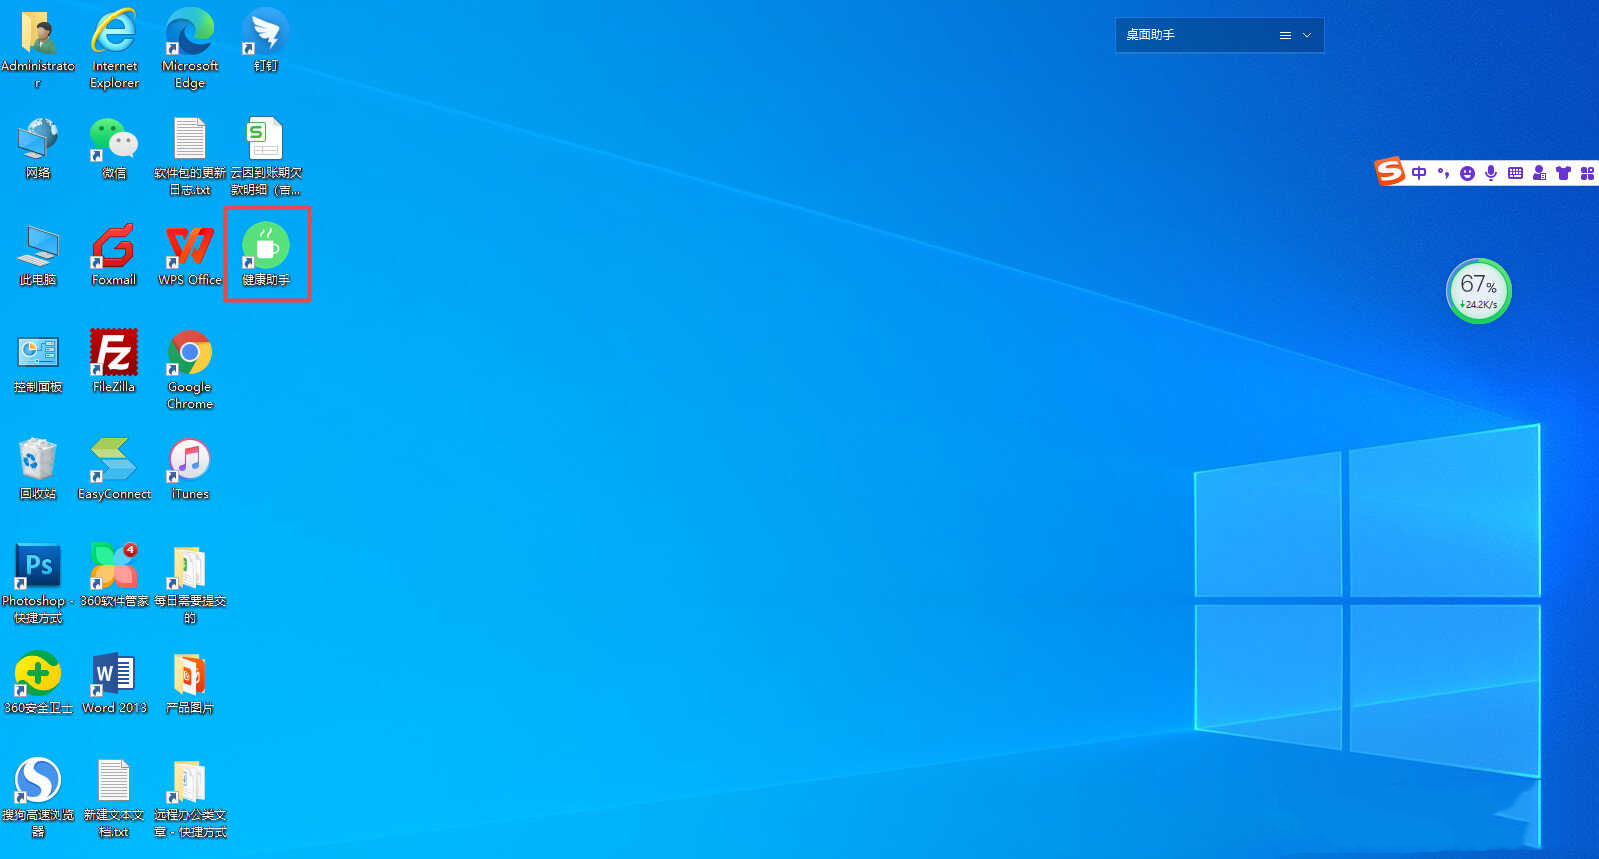Open the Sogou soft keyboard button
Screen dimensions: 1599x859
[x=1515, y=173]
